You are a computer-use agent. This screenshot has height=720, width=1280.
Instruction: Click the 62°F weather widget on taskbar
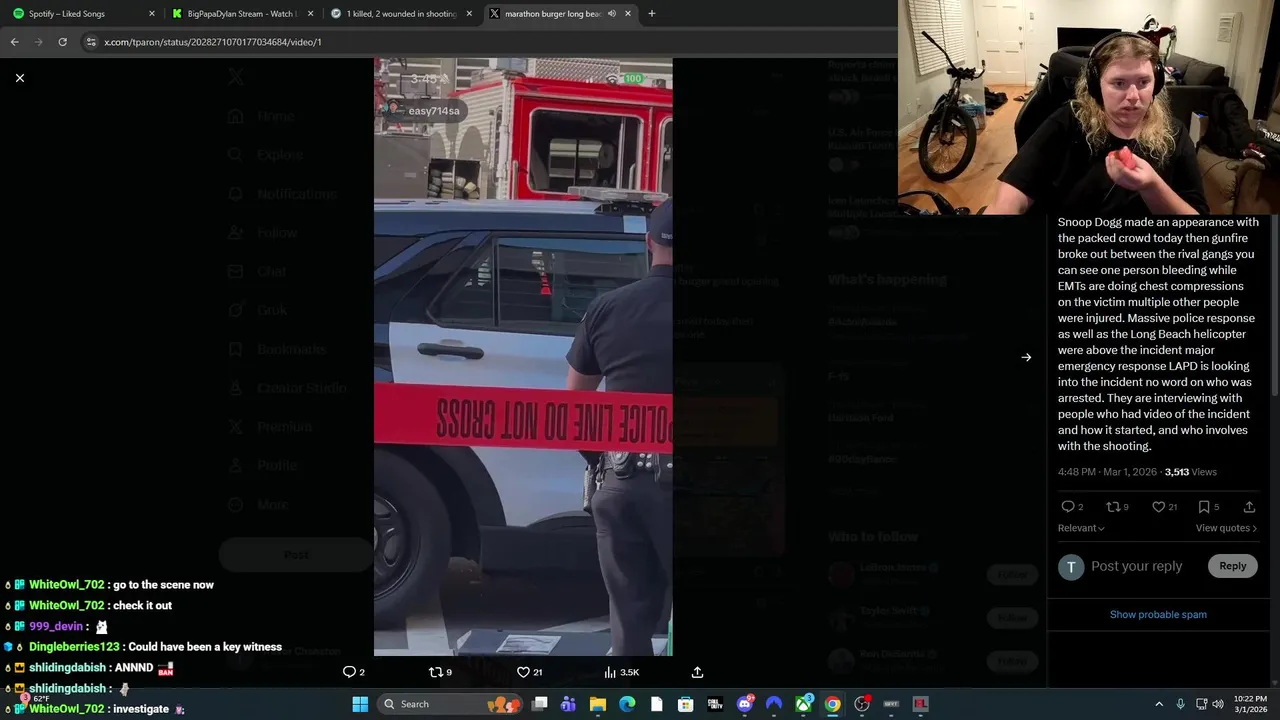[x=34, y=699]
